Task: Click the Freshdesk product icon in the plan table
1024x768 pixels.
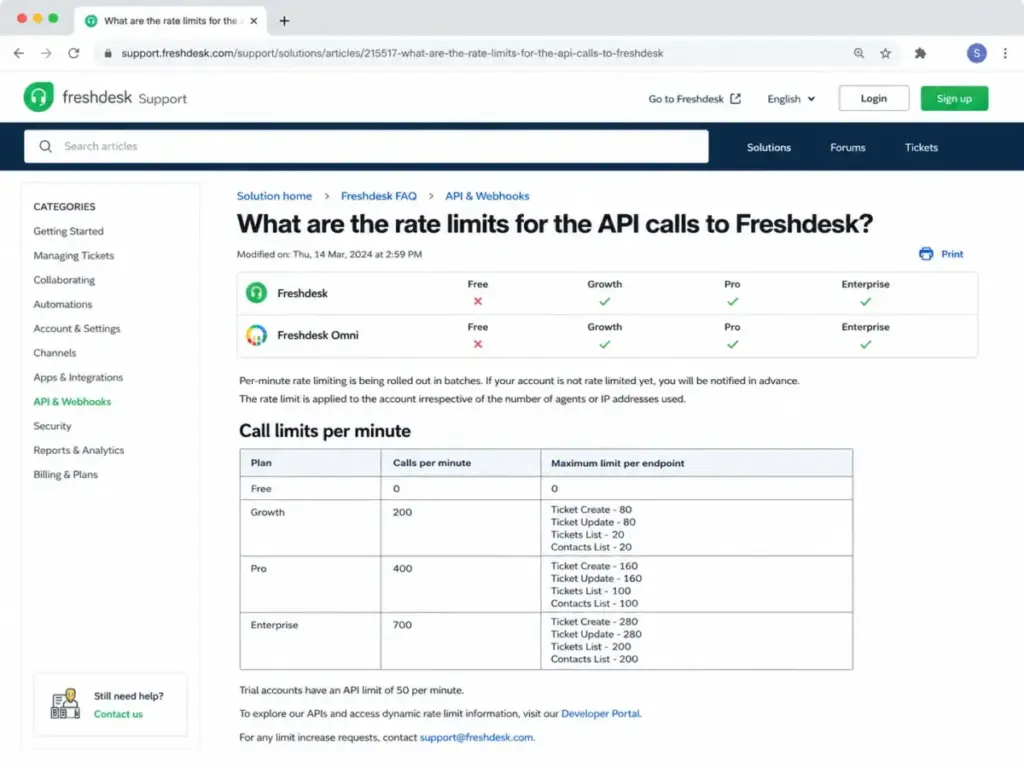Action: [257, 293]
